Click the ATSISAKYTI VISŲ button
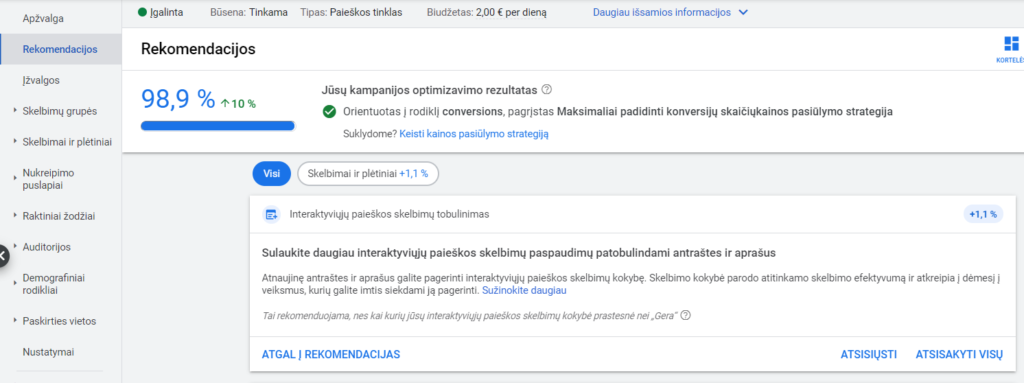This screenshot has width=1024, height=383. (959, 354)
